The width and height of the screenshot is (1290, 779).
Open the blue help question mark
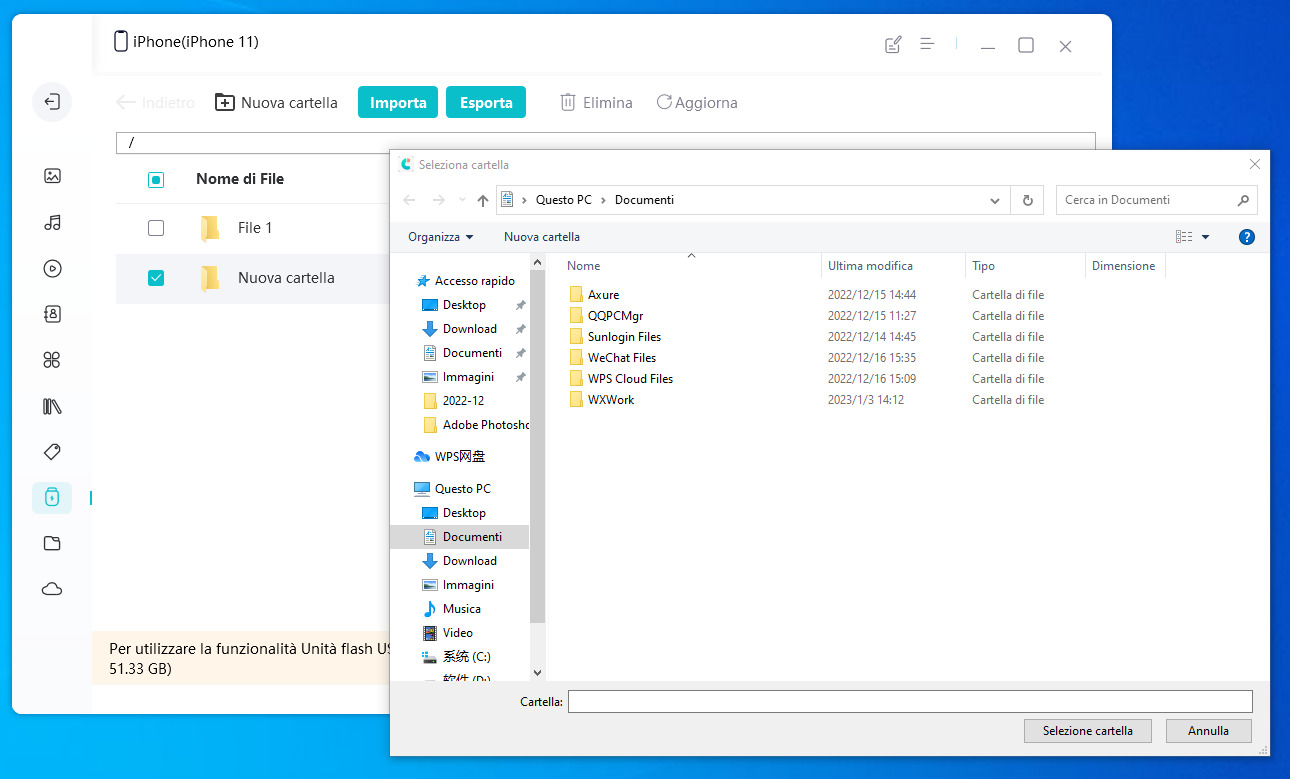[1247, 237]
